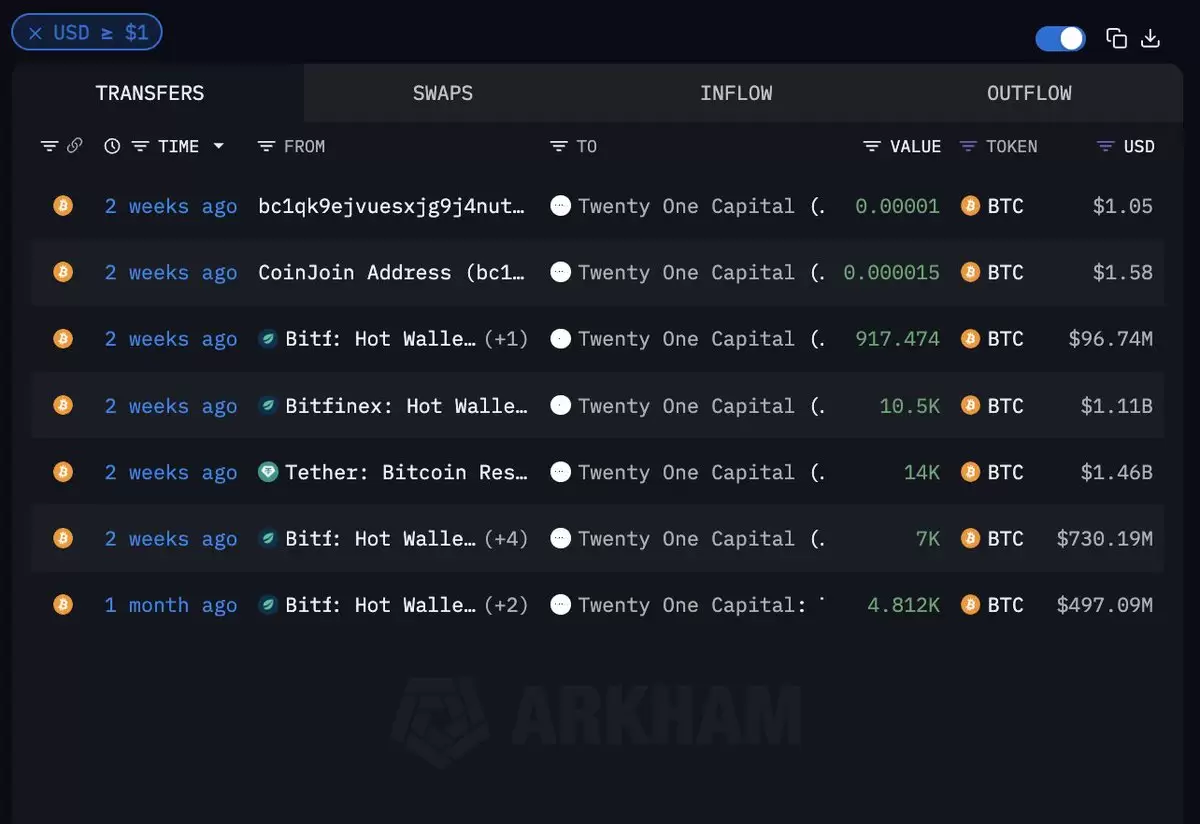Click the Tether logo icon in the FROM column
This screenshot has width=1200, height=824.
coord(268,472)
